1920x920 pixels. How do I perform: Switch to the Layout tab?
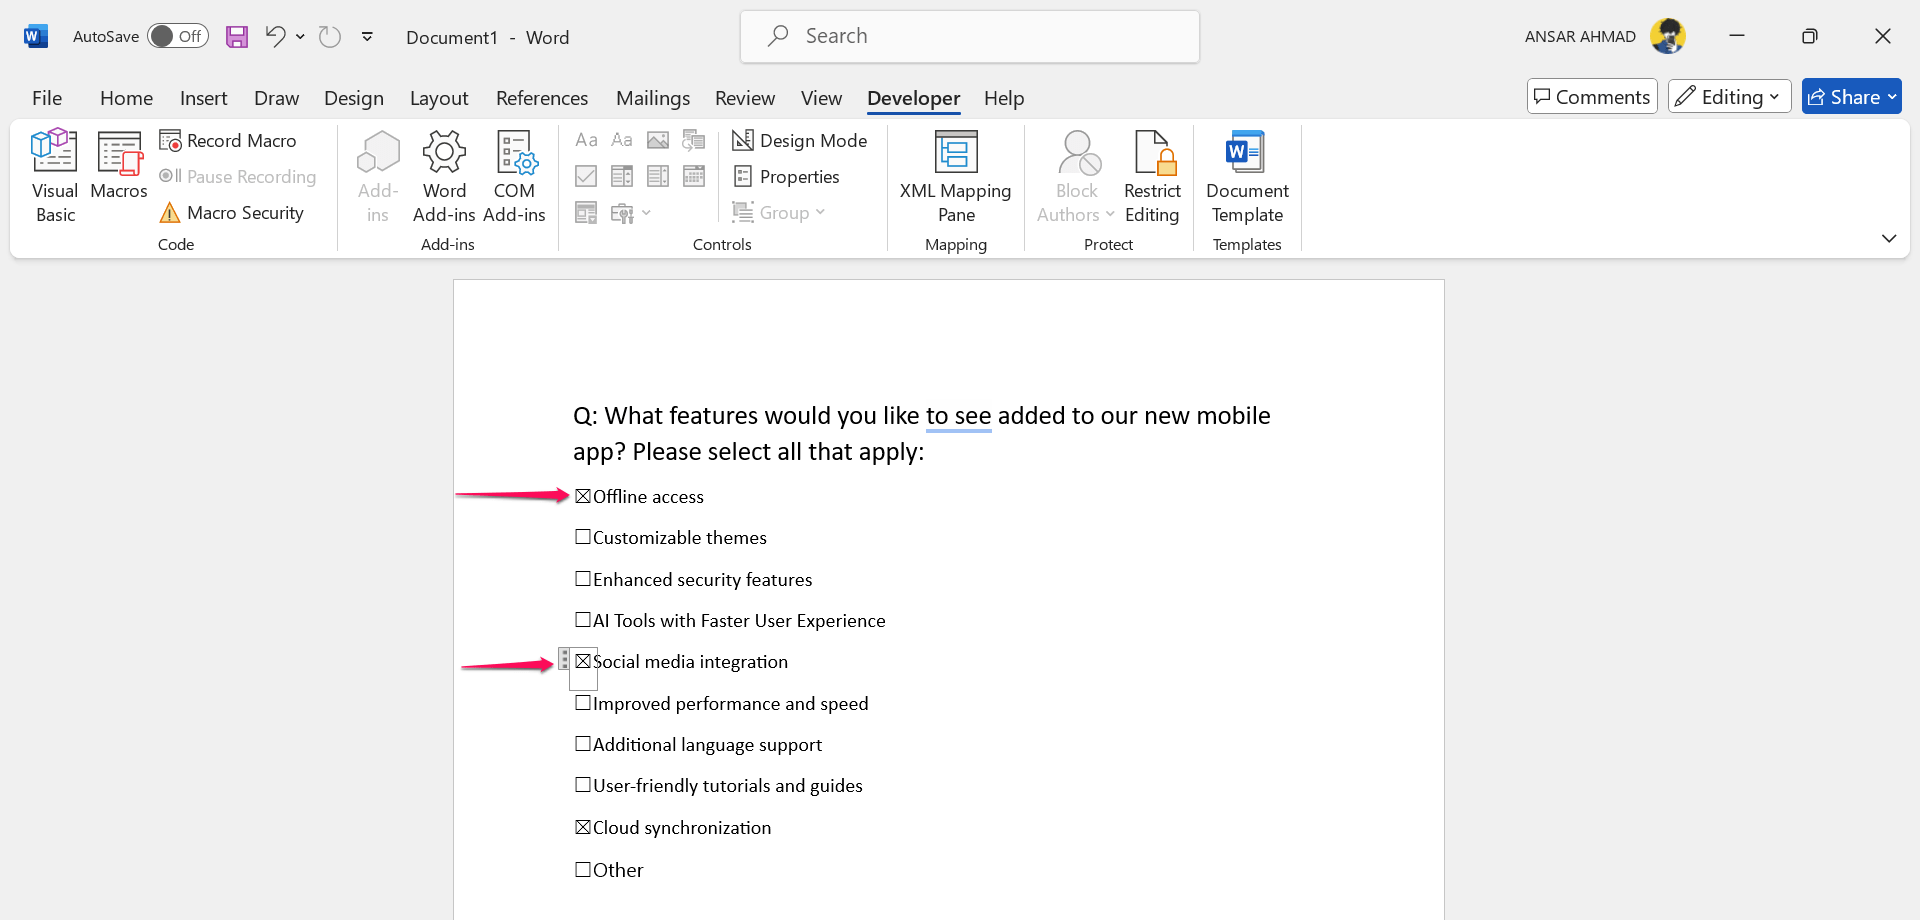point(439,98)
